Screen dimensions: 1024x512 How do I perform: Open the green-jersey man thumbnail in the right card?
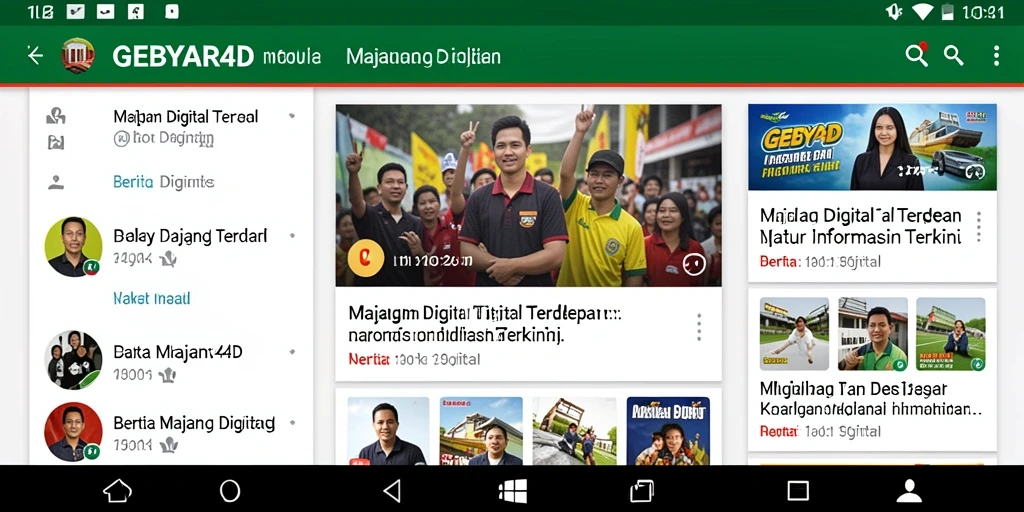click(x=872, y=334)
